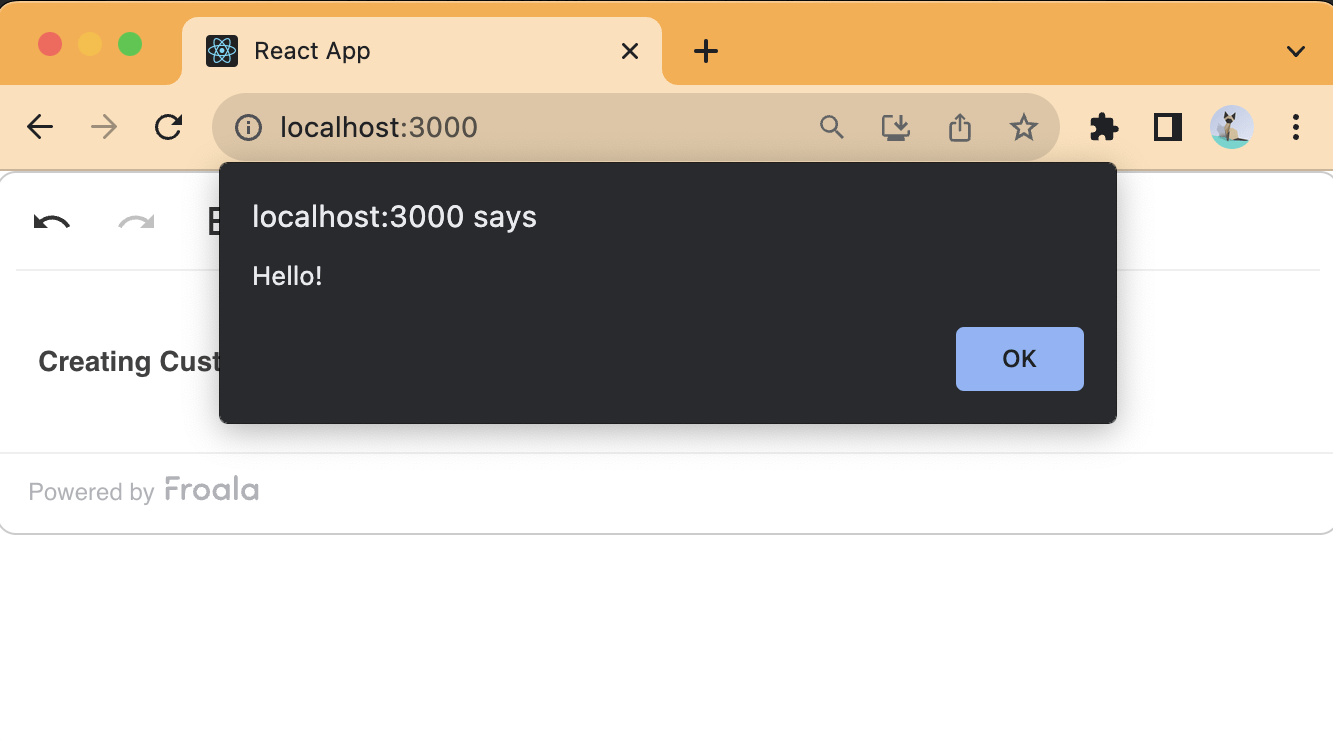Screen dimensions: 1333x742
Task: Open the Extensions puzzle menu
Action: 1104,127
